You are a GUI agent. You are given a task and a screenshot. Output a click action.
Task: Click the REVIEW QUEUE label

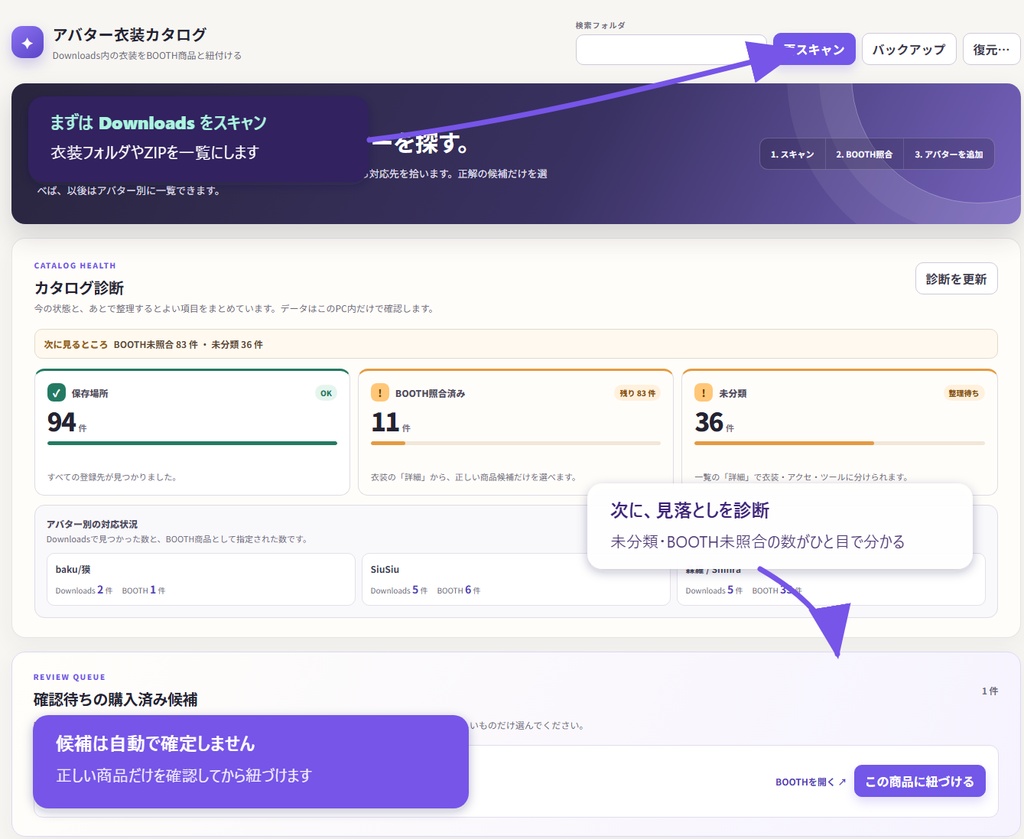[x=69, y=677]
